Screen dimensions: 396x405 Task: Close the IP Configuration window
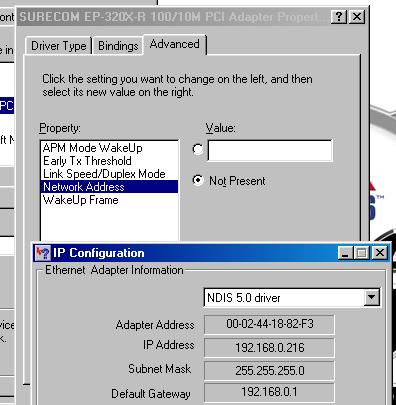click(x=379, y=253)
